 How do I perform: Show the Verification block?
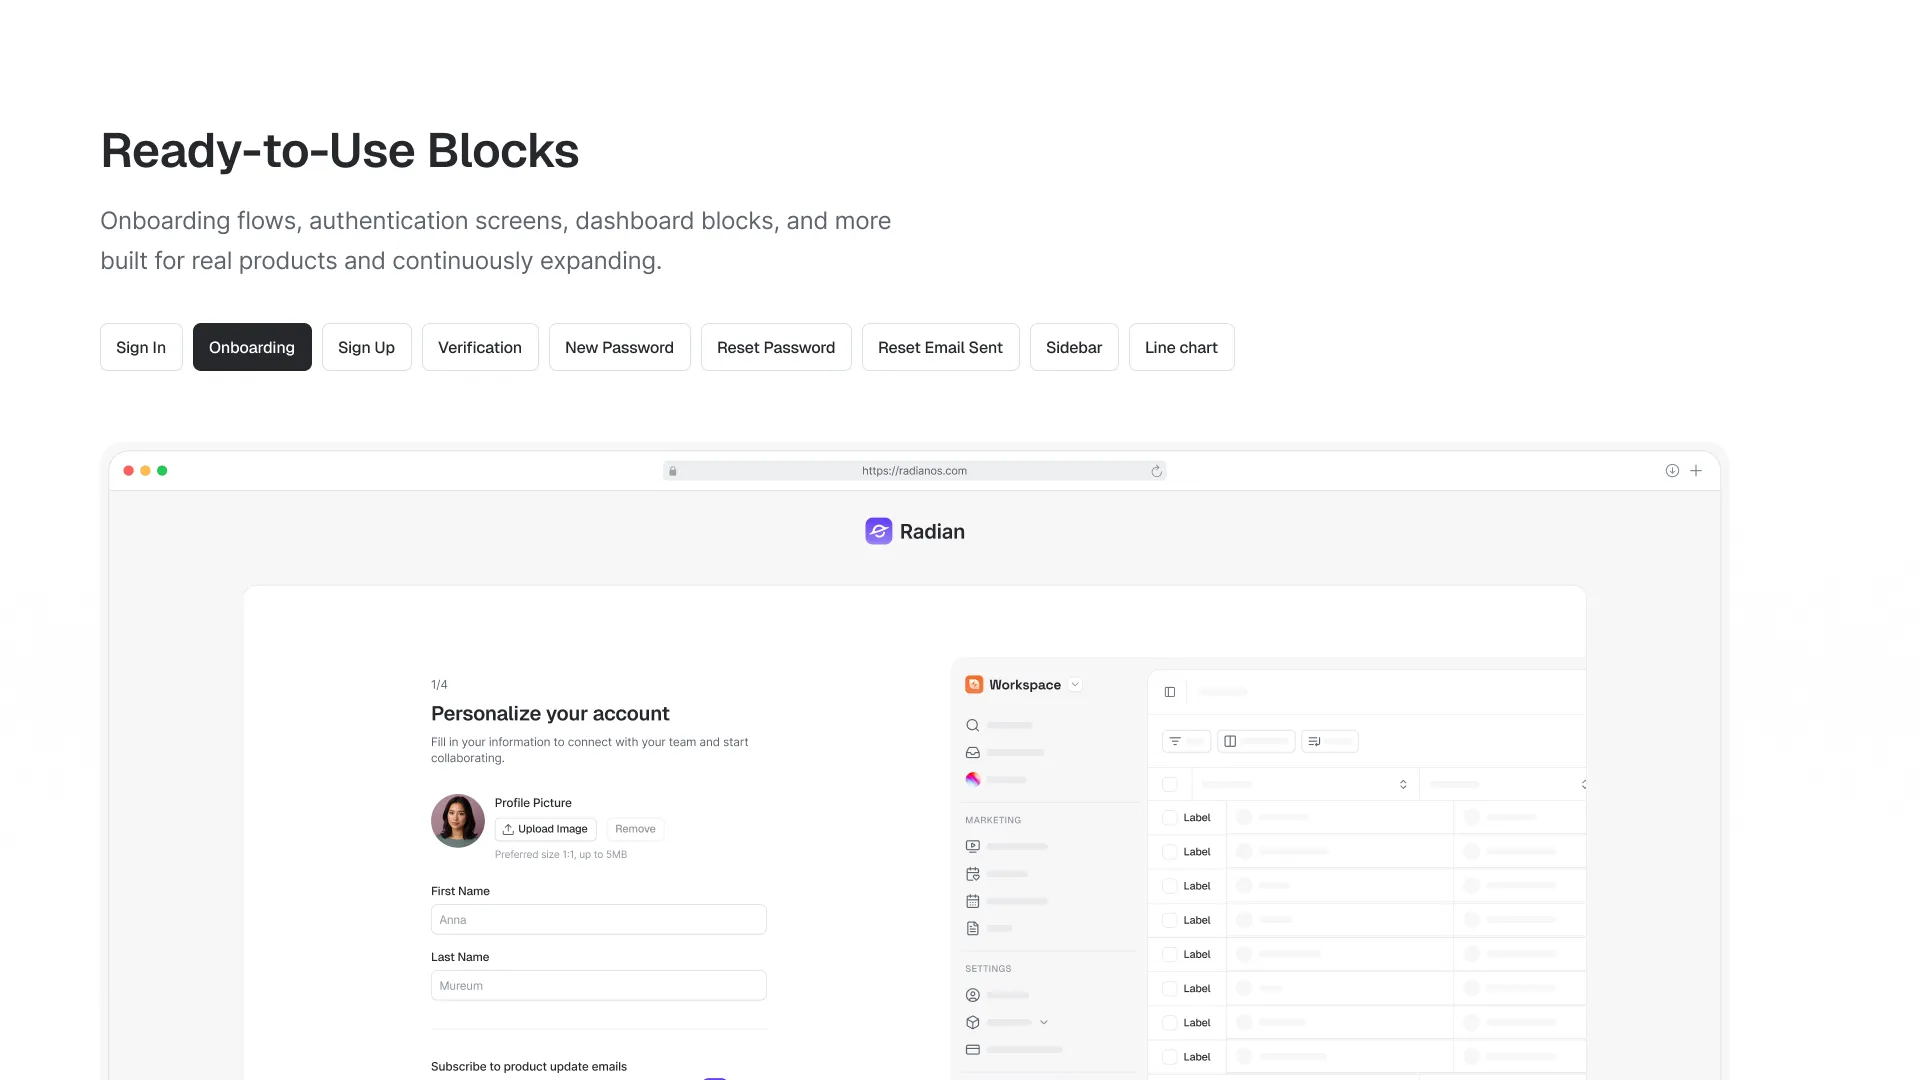480,347
